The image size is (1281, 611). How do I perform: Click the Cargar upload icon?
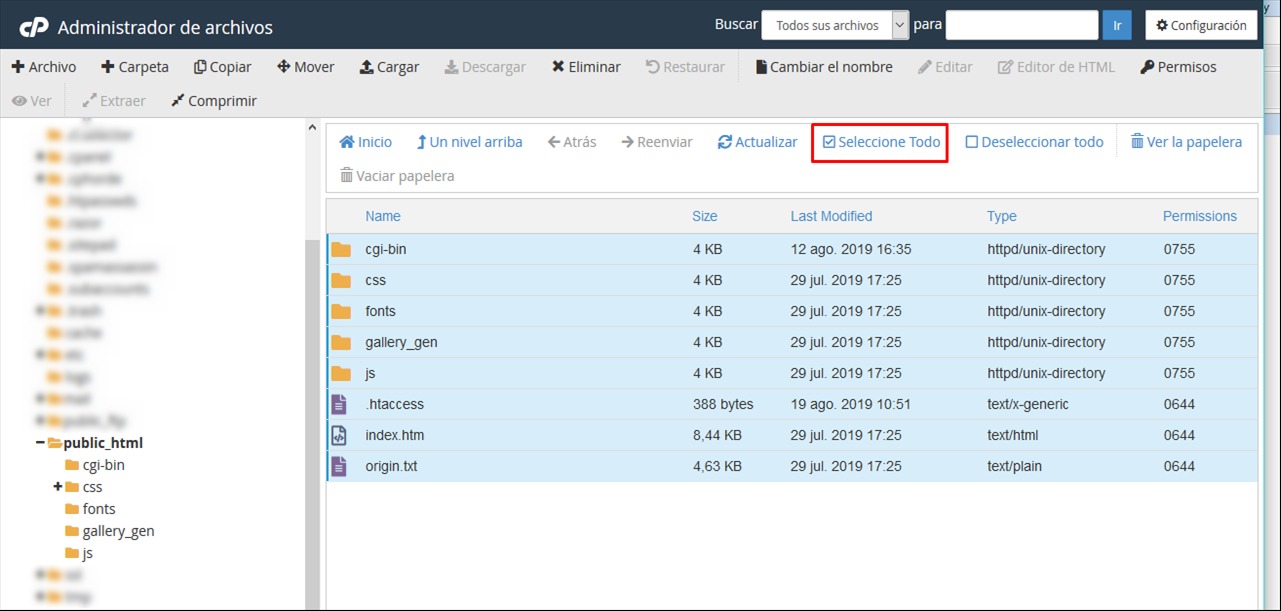click(367, 67)
